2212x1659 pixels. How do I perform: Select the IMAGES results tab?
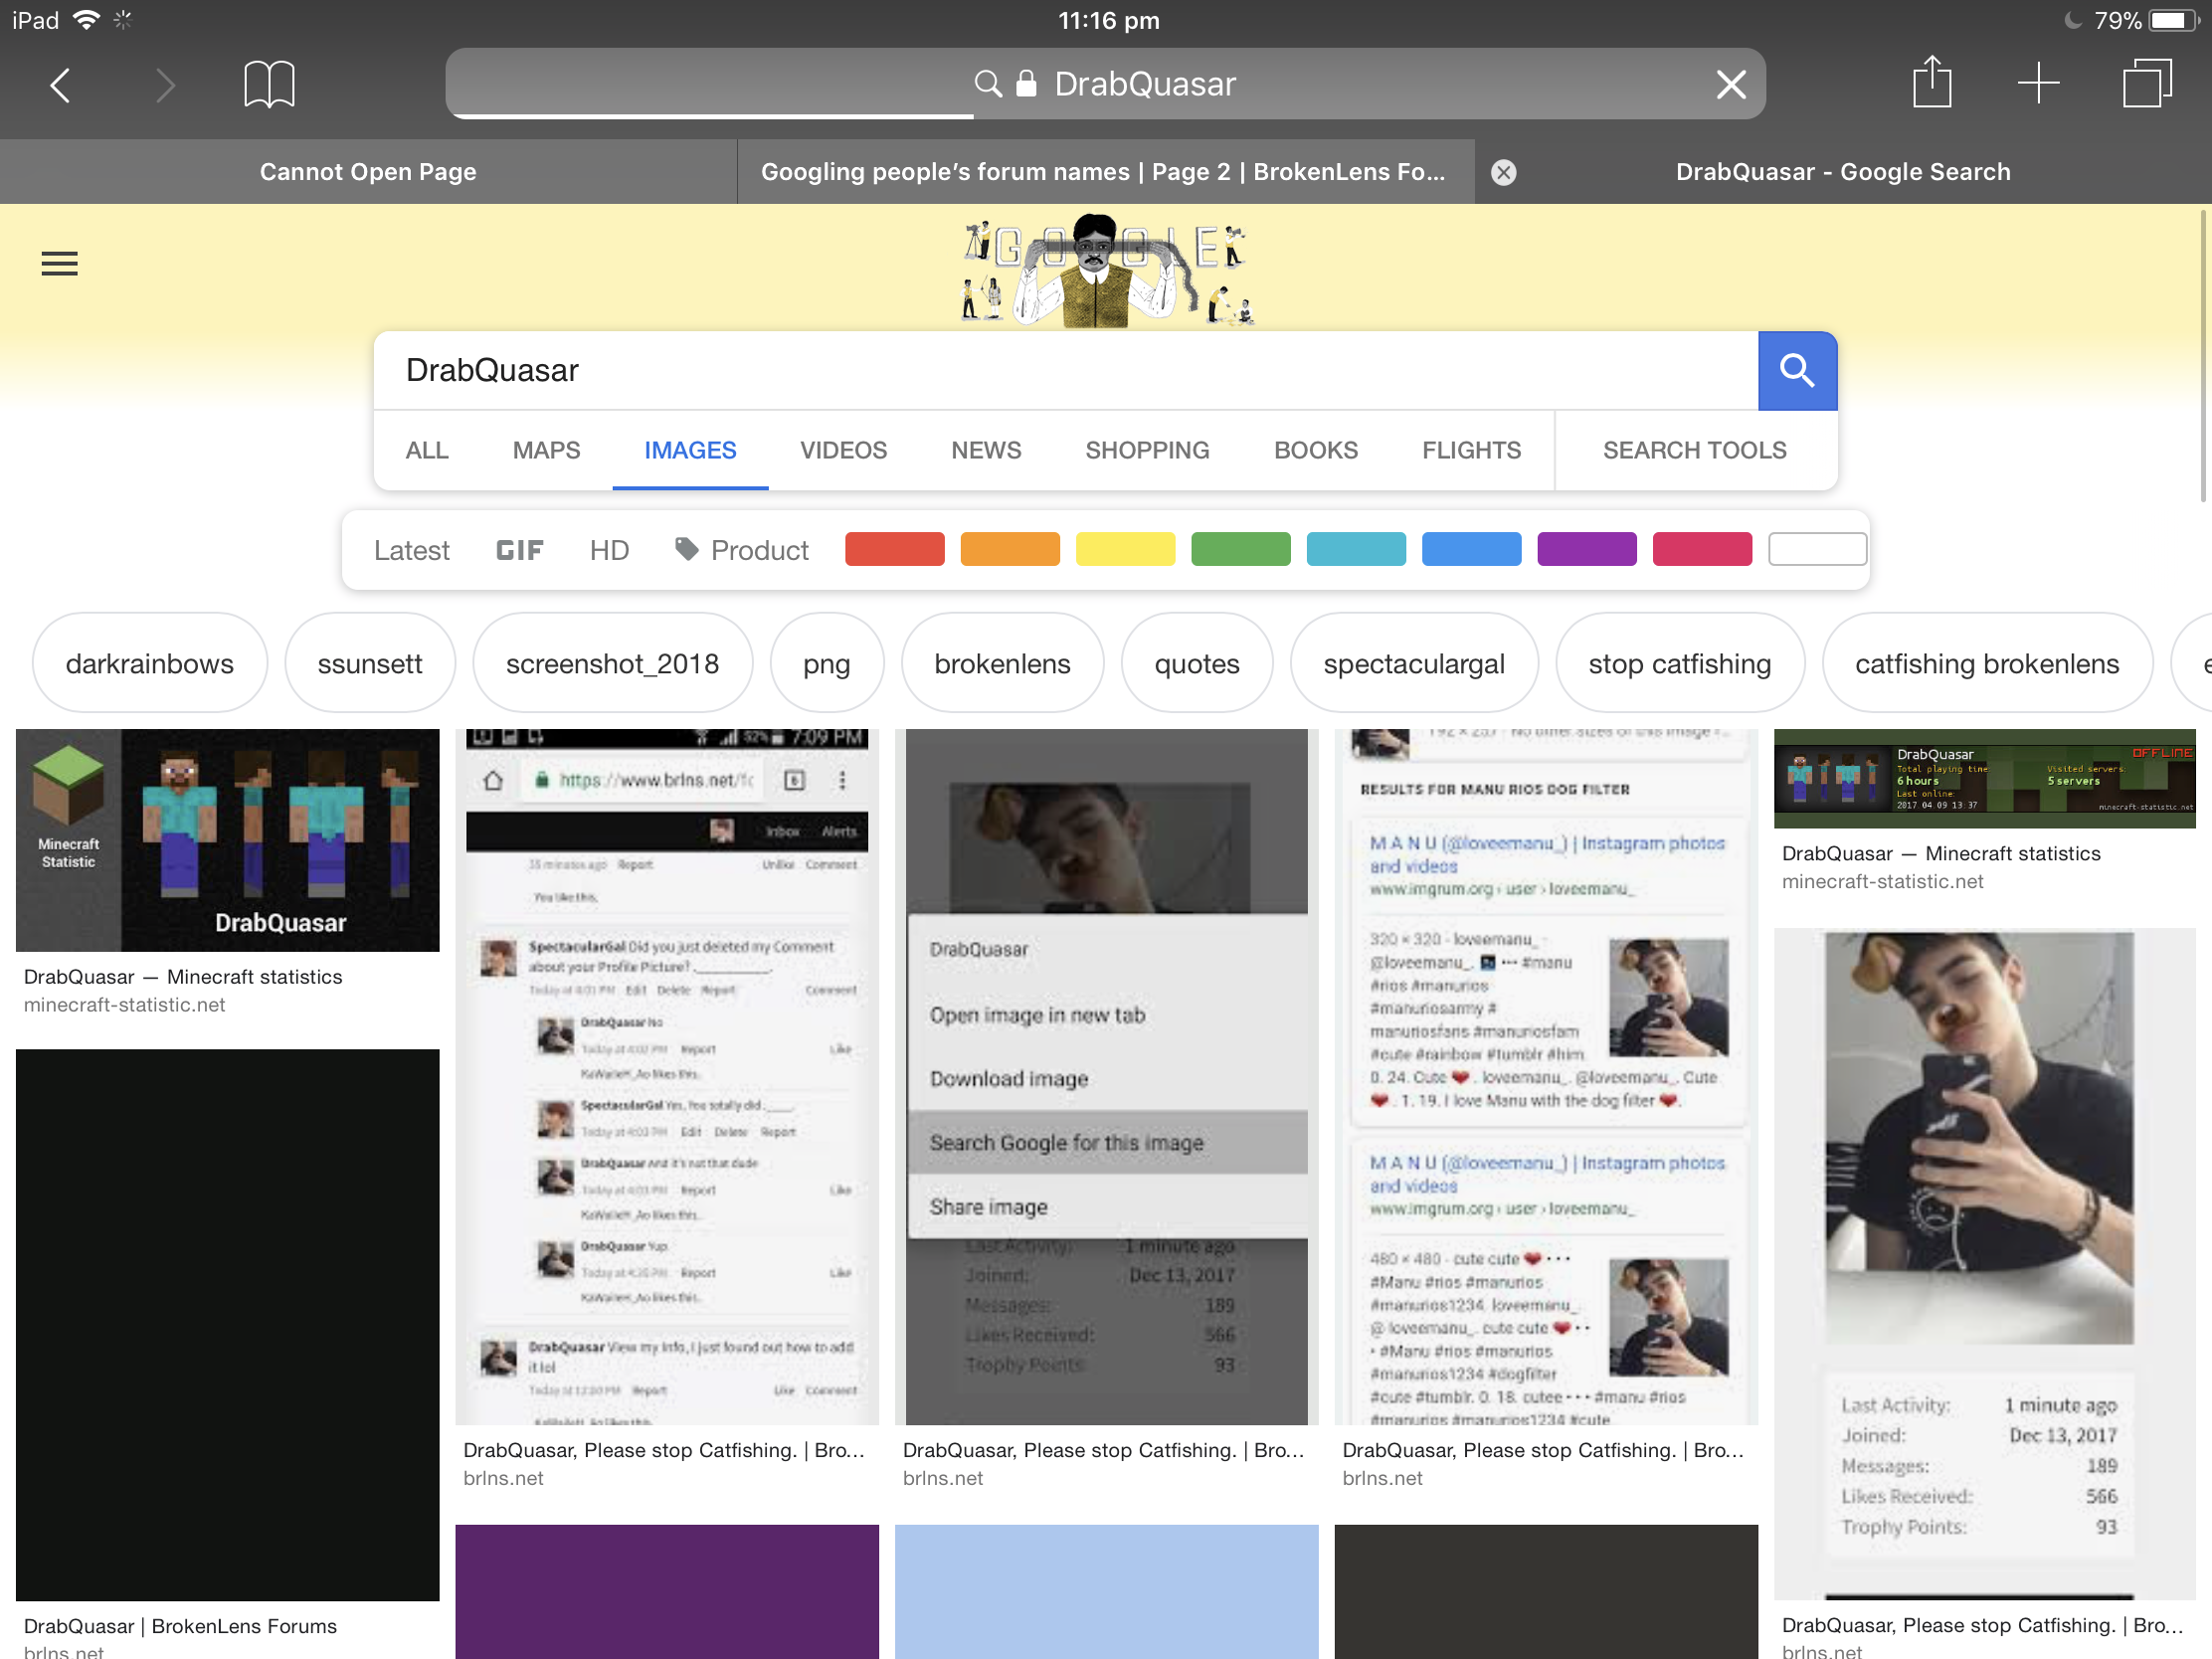pyautogui.click(x=690, y=450)
